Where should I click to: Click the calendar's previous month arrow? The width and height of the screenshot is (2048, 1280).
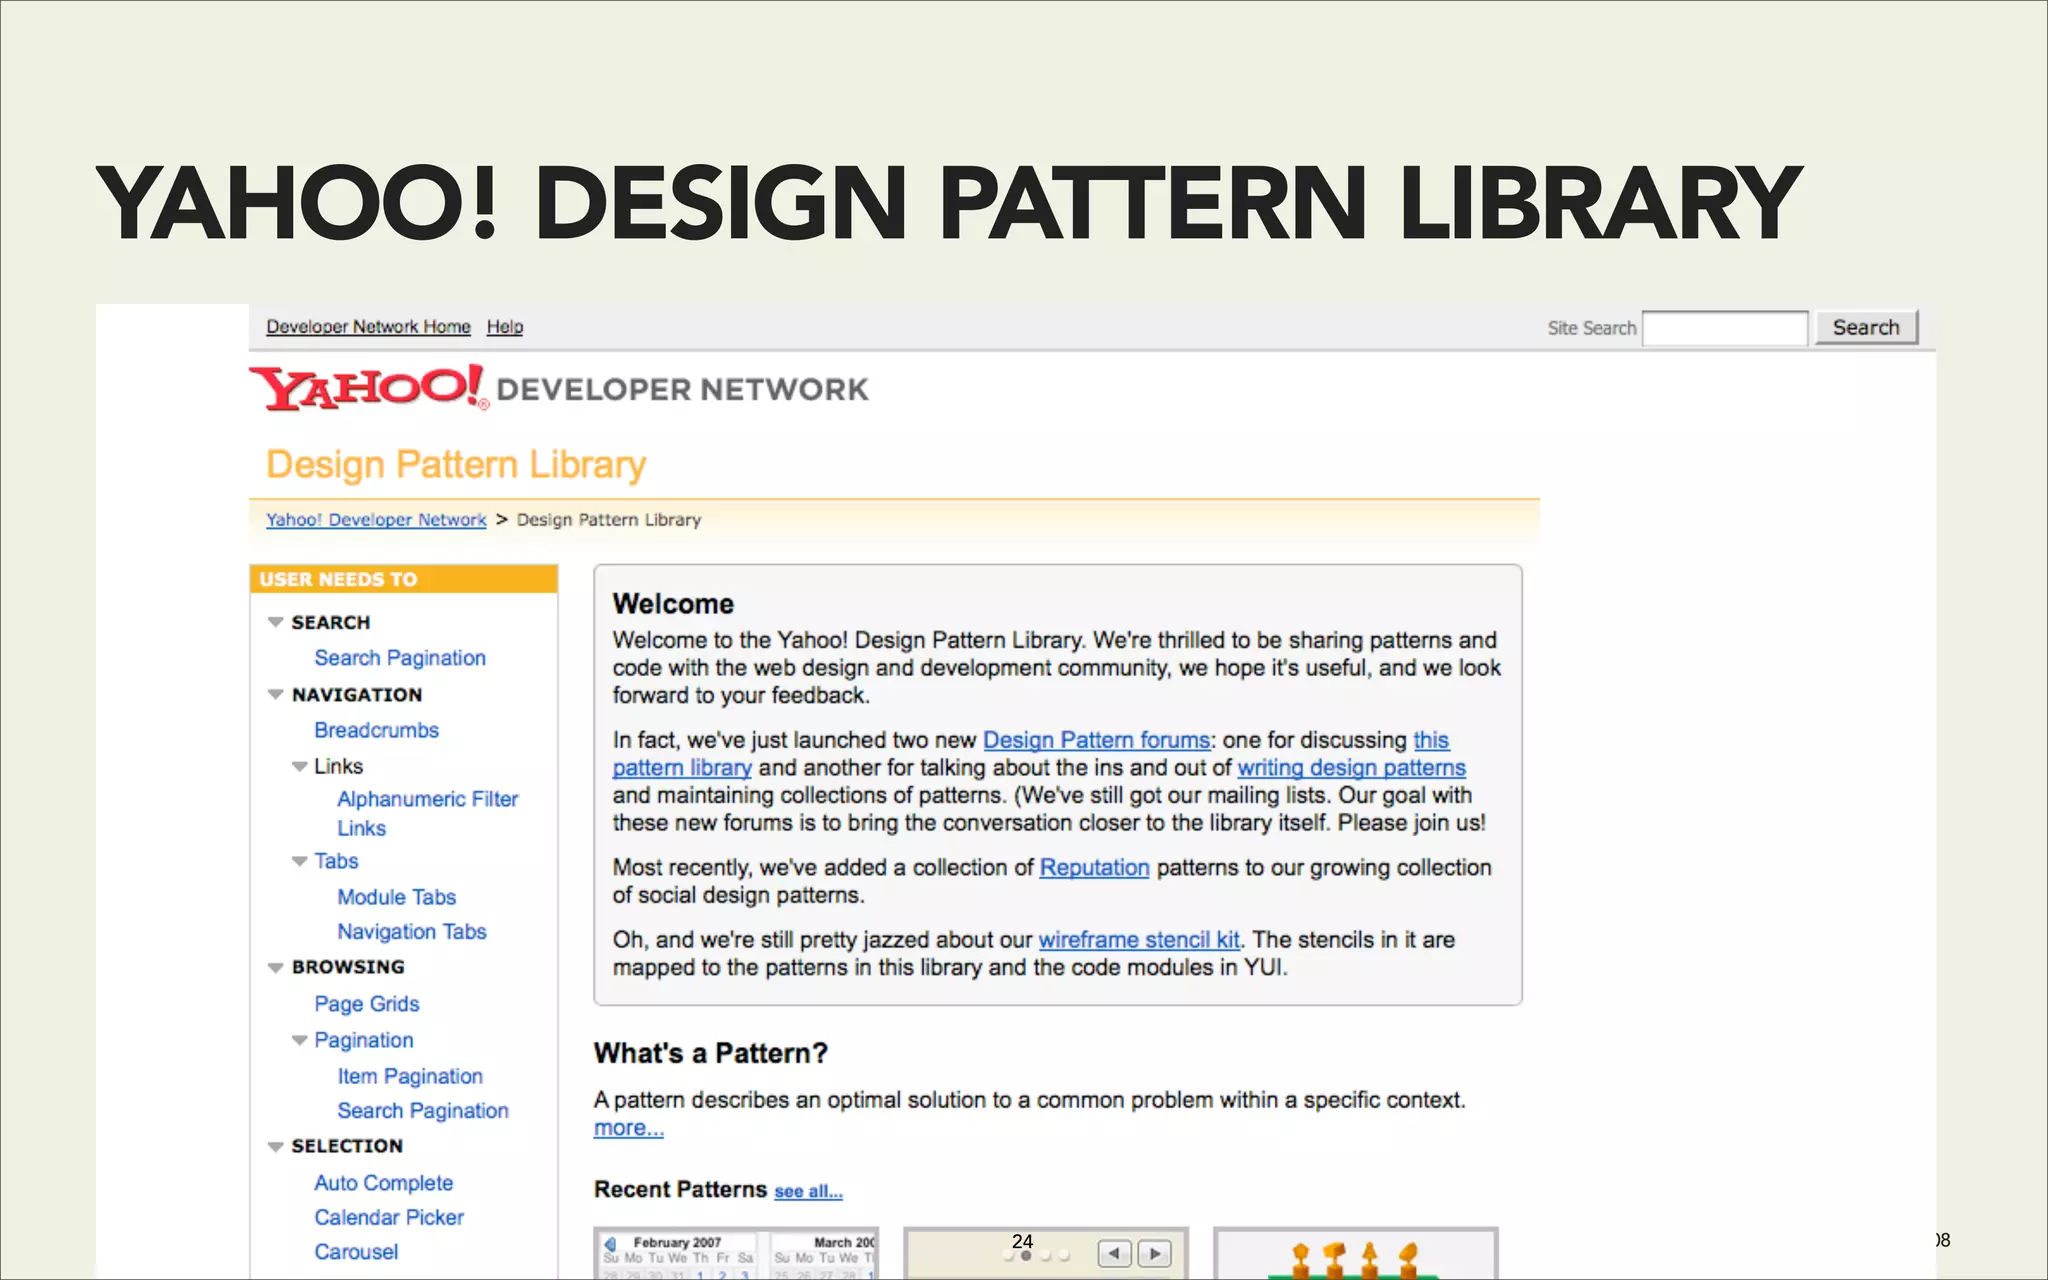pyautogui.click(x=610, y=1243)
